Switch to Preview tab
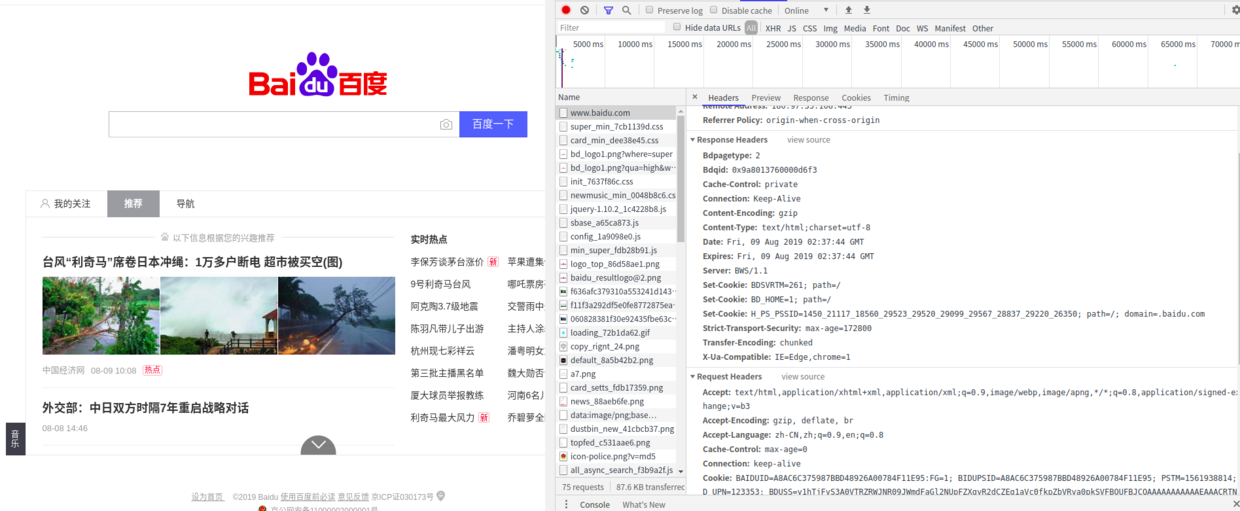Image resolution: width=1240 pixels, height=511 pixels. click(x=766, y=98)
